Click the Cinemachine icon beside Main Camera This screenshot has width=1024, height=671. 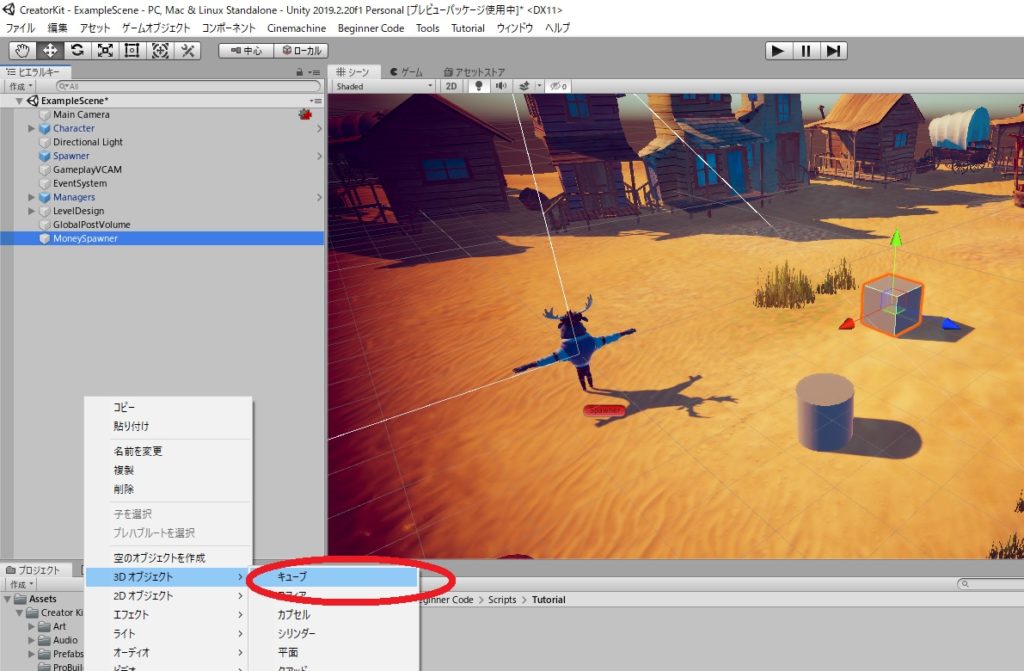(x=305, y=114)
